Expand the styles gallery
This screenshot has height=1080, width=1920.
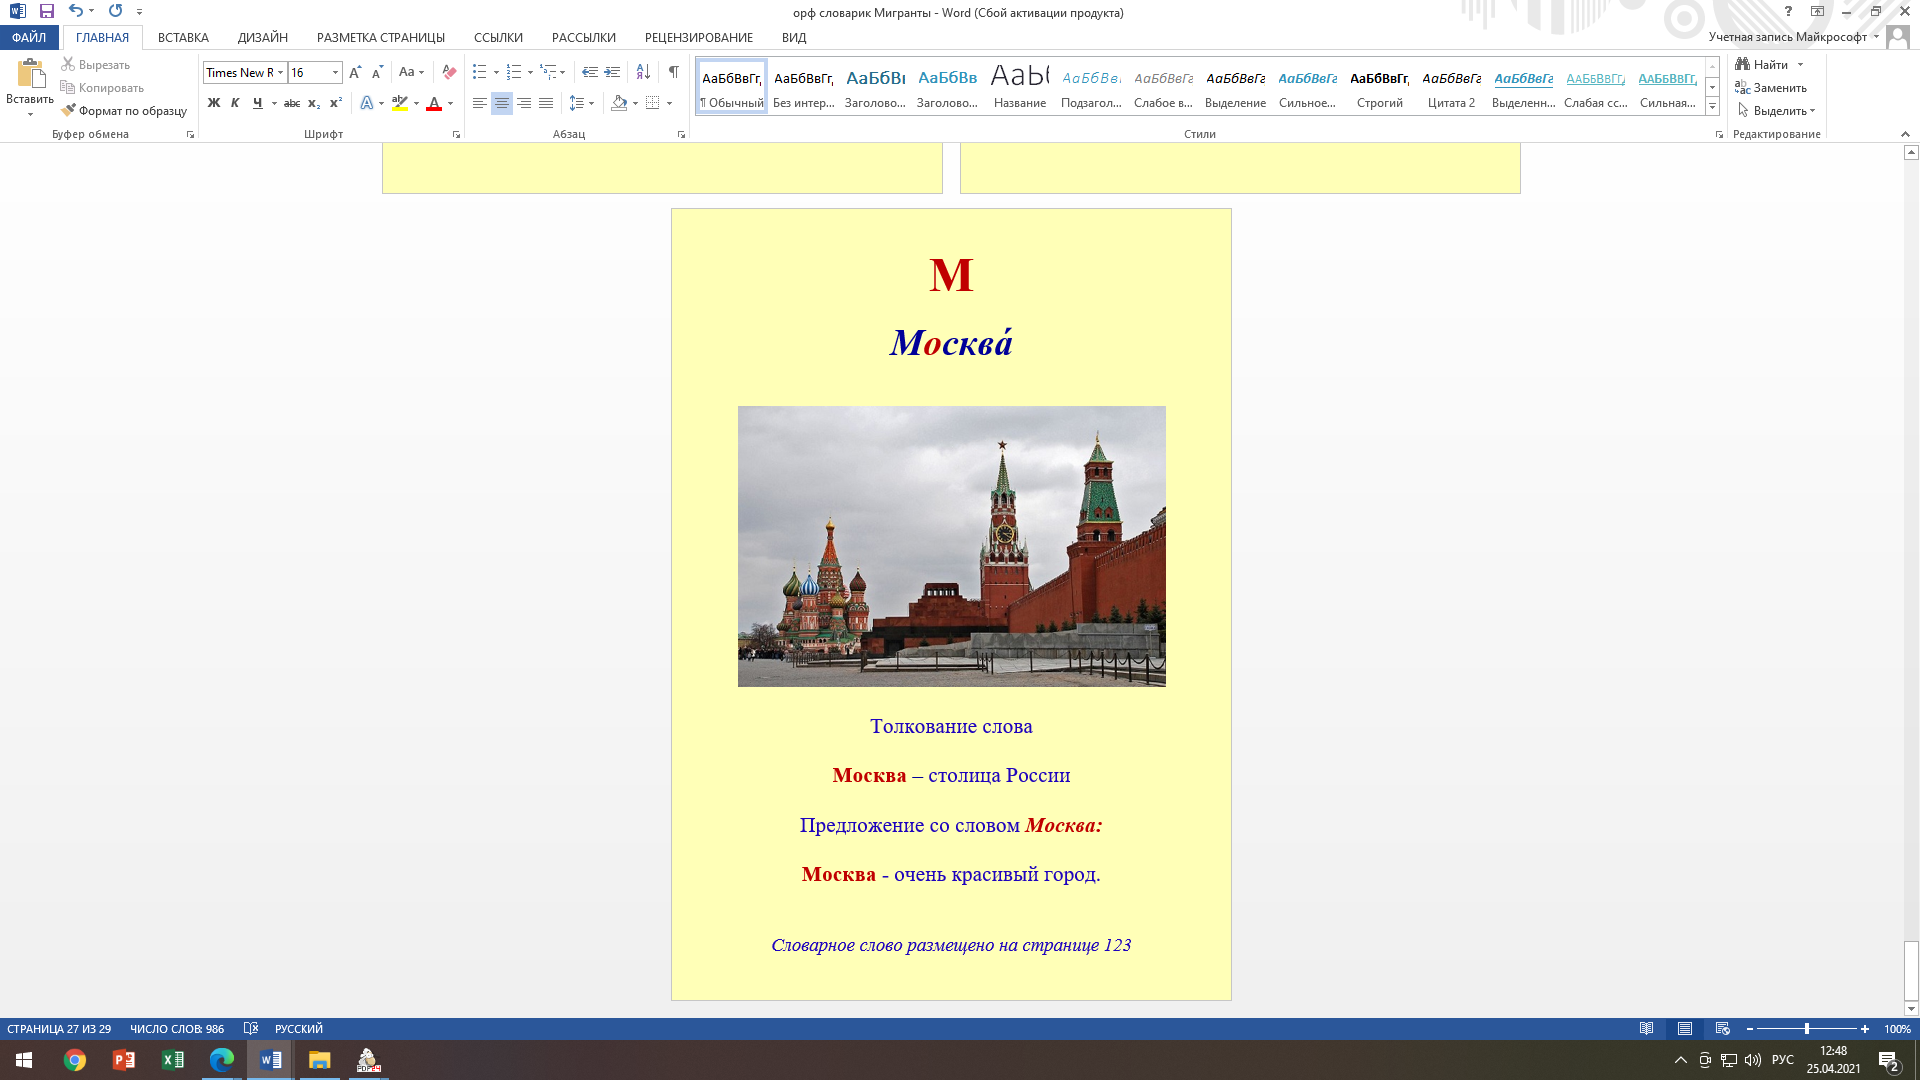1712,107
